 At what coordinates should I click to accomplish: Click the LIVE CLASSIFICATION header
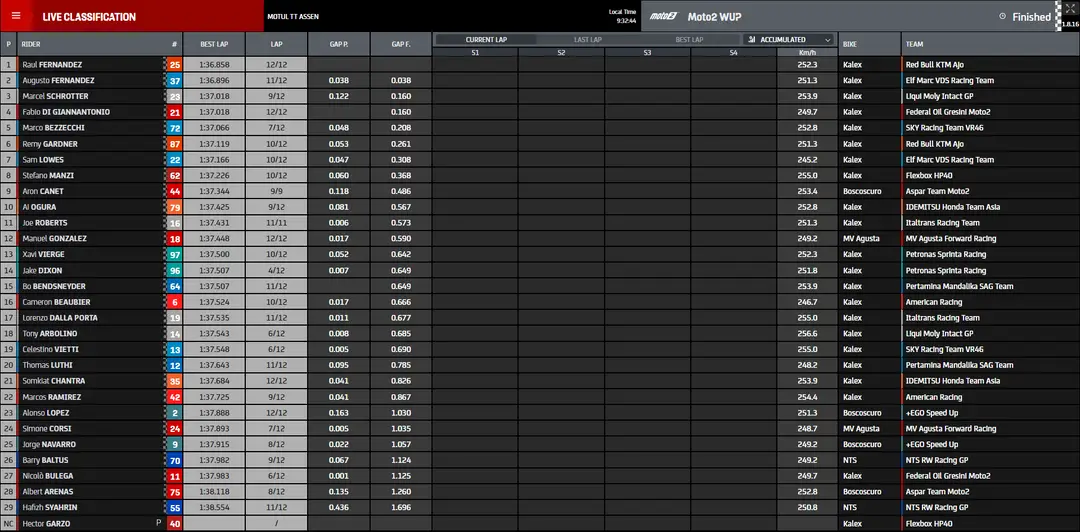(89, 17)
